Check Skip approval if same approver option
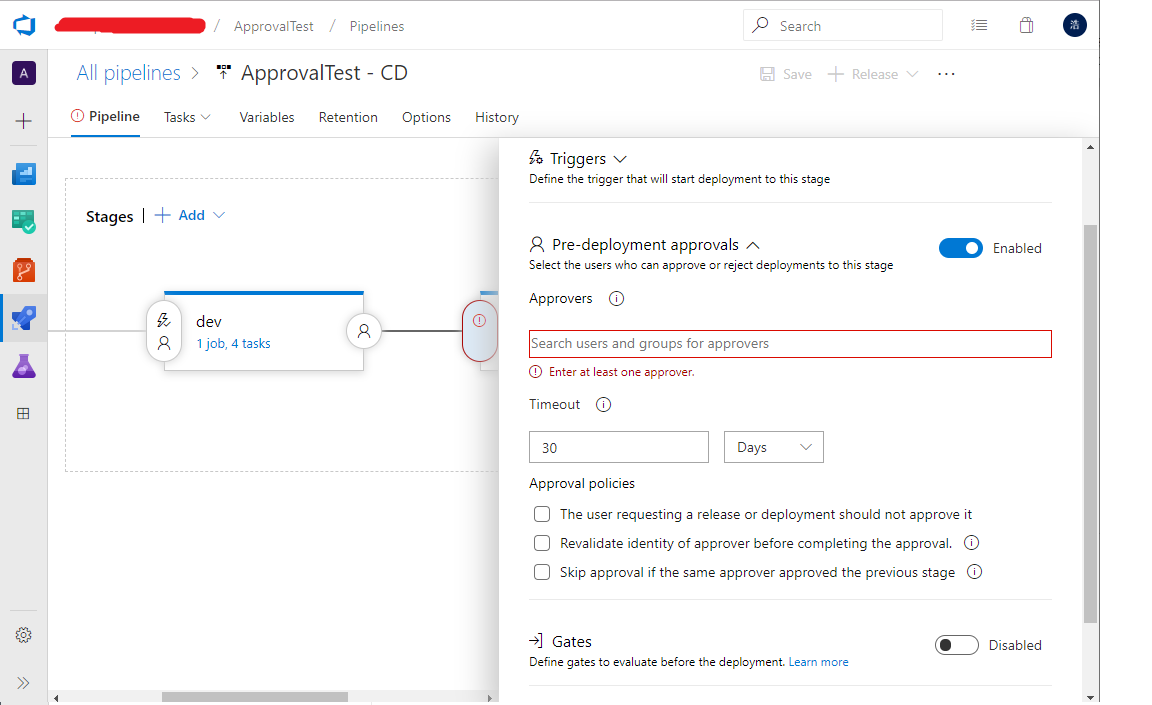1152x705 pixels. 541,572
